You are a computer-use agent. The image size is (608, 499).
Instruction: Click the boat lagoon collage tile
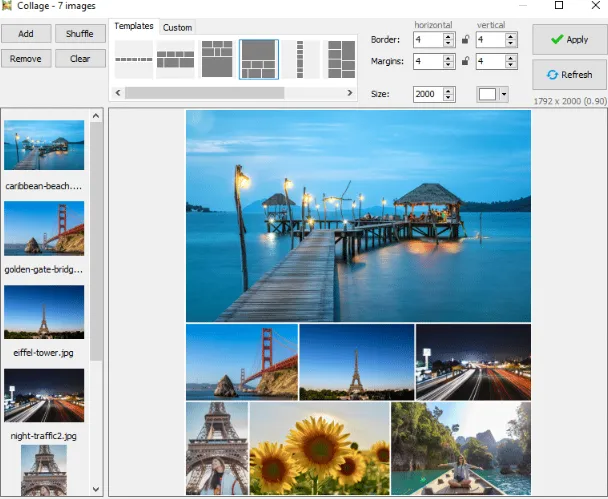pos(461,449)
